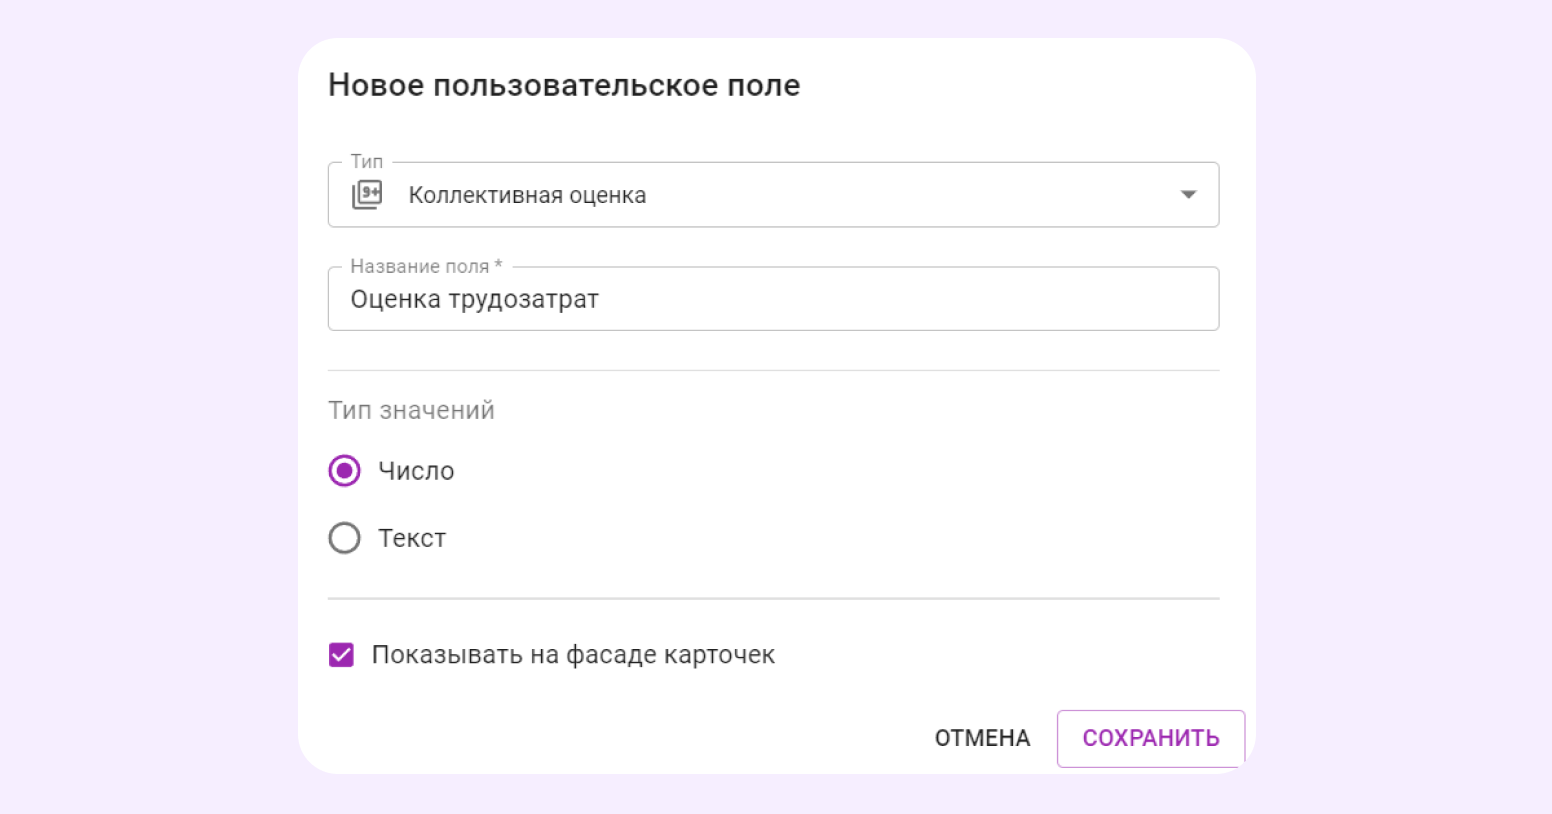The width and height of the screenshot is (1552, 814).
Task: Save with the СОХРАНИТЬ button
Action: click(x=1150, y=738)
